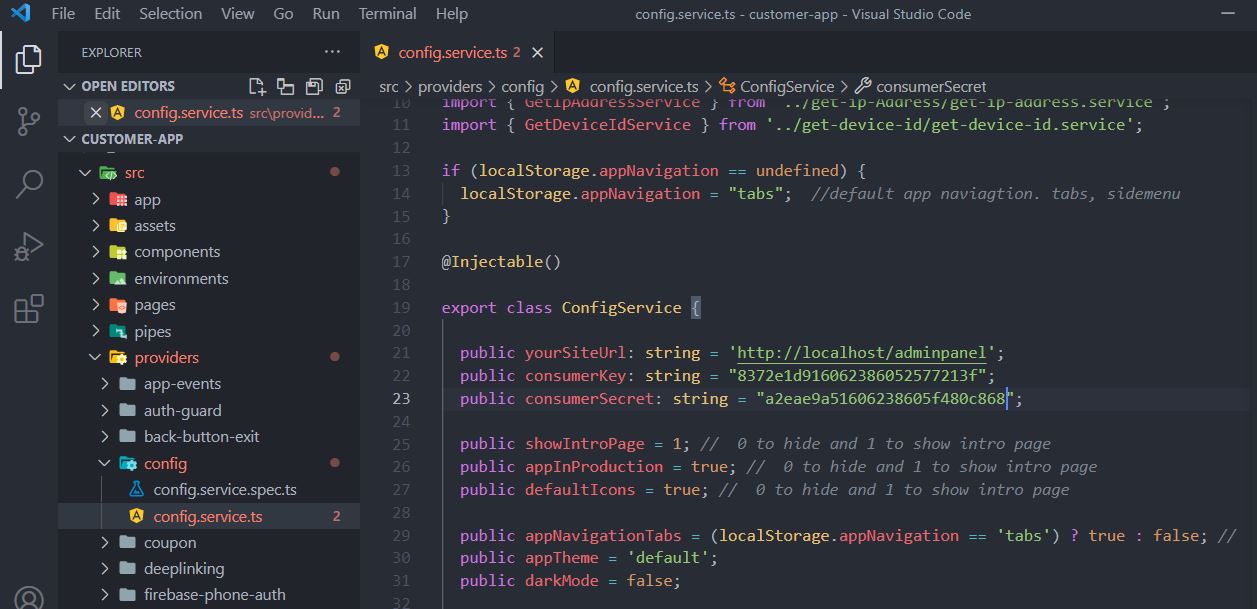The image size is (1257, 609).
Task: Open the Terminal menu
Action: (387, 14)
